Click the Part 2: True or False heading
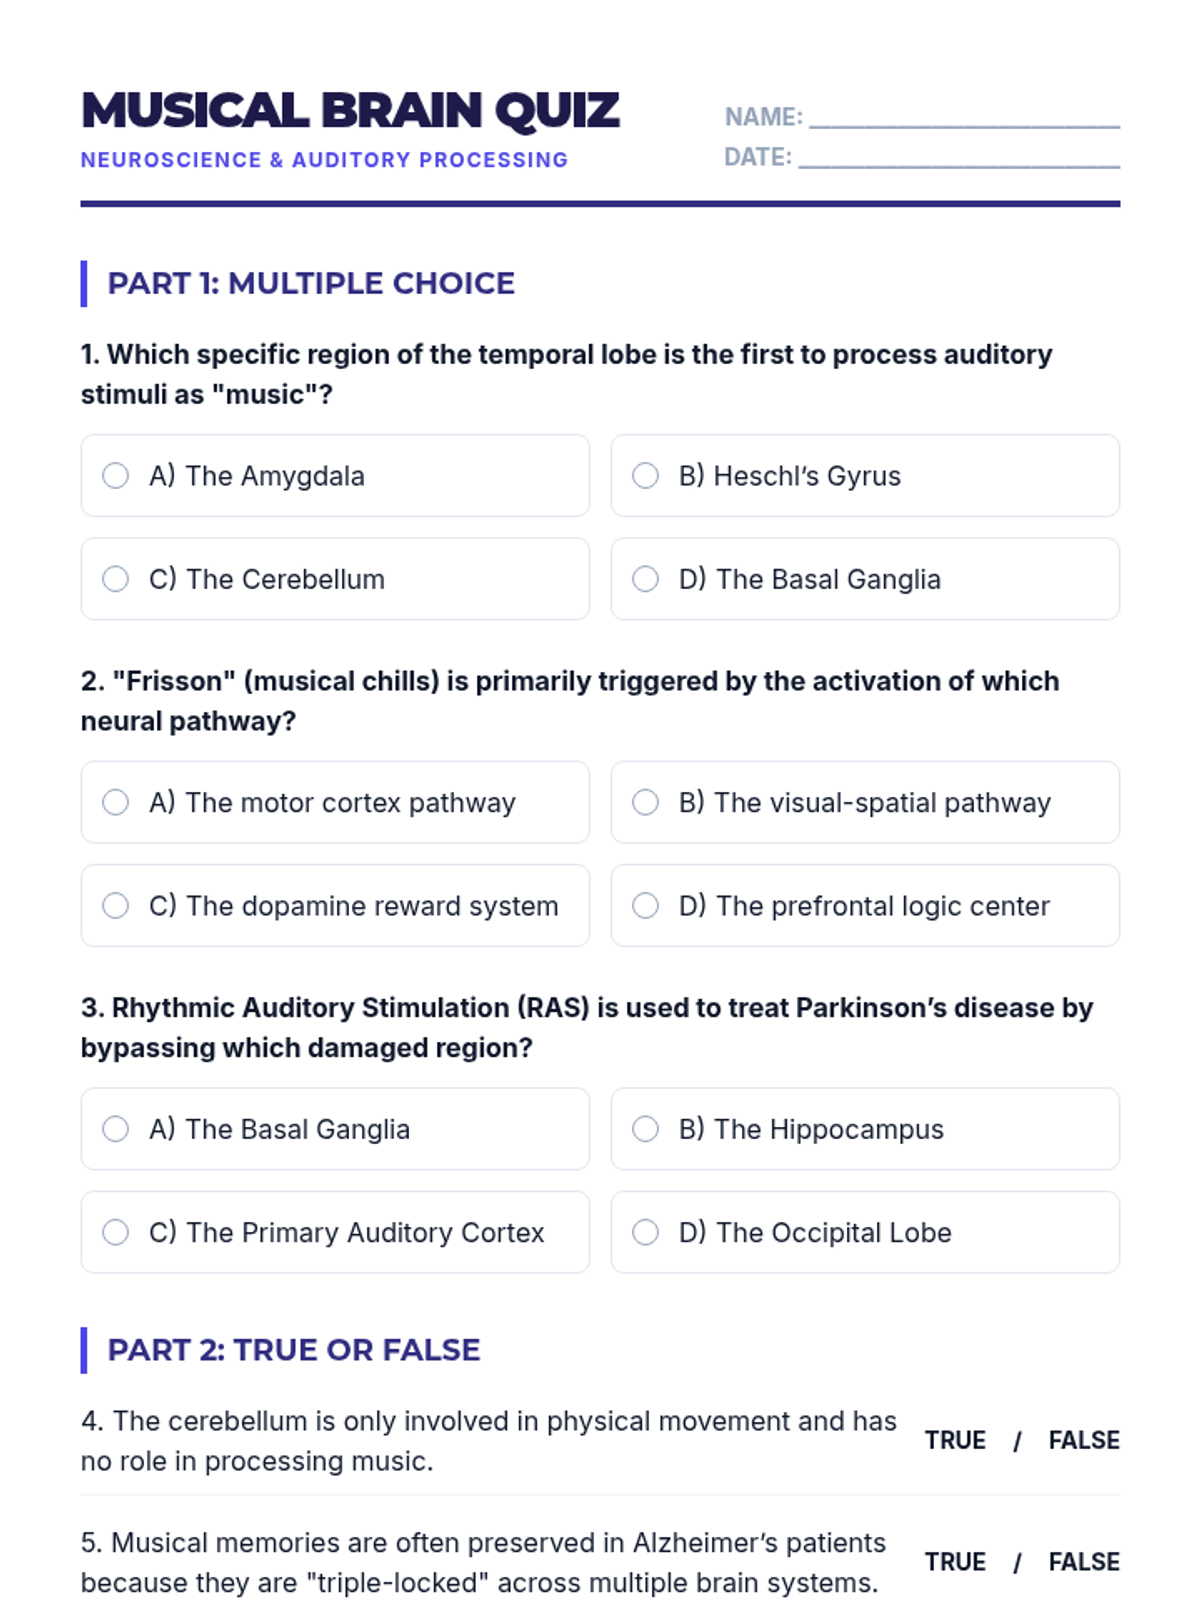 [294, 1350]
